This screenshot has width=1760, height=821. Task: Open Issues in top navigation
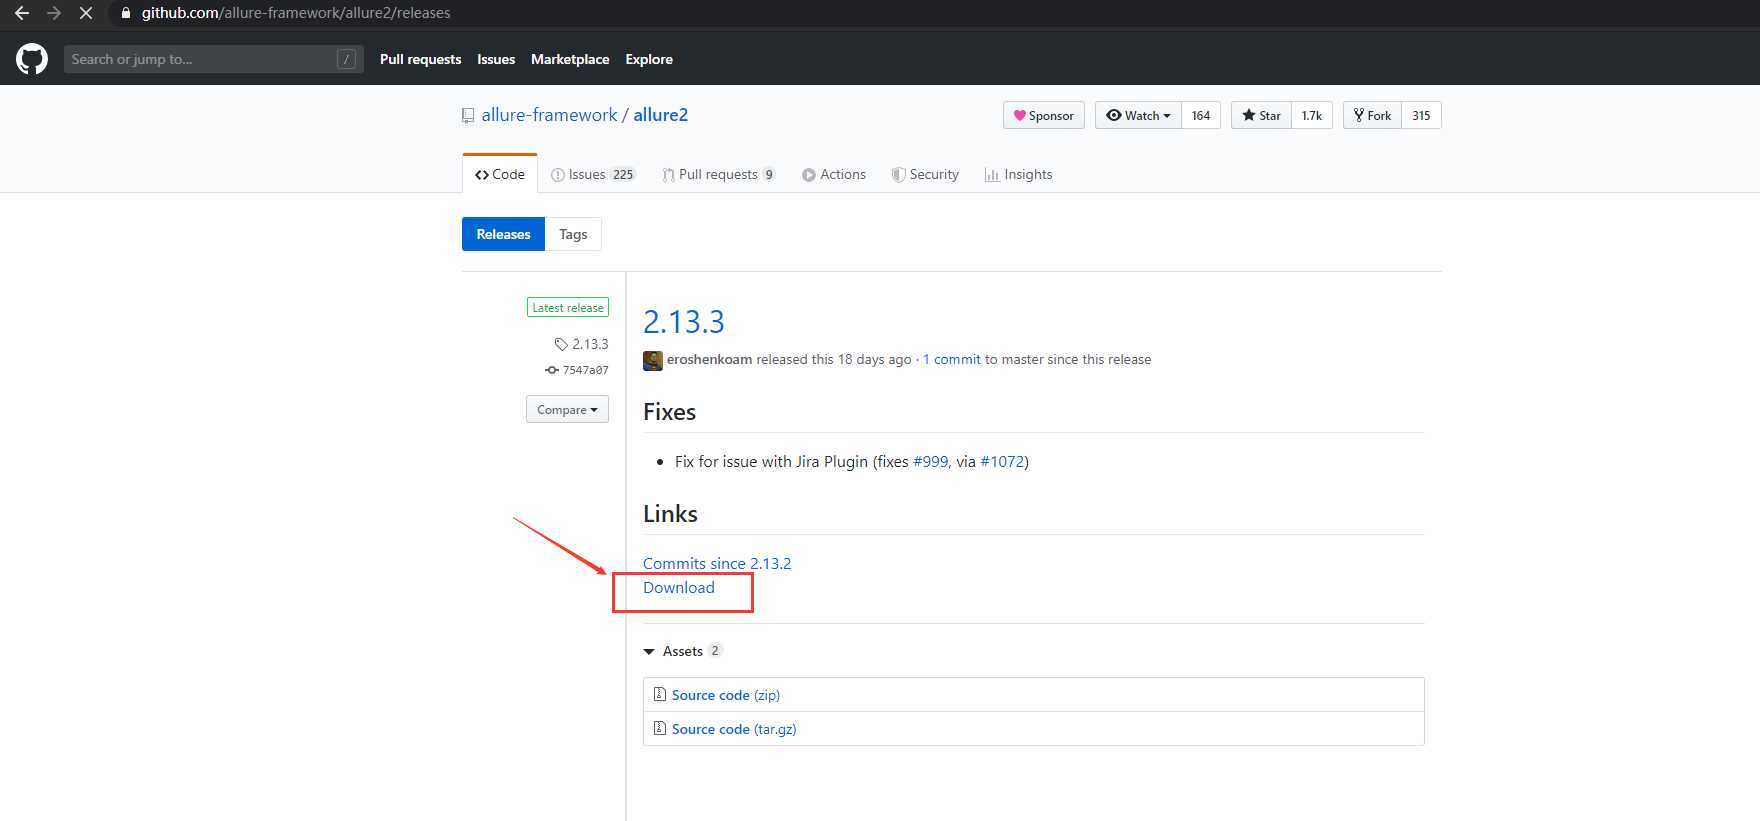496,59
